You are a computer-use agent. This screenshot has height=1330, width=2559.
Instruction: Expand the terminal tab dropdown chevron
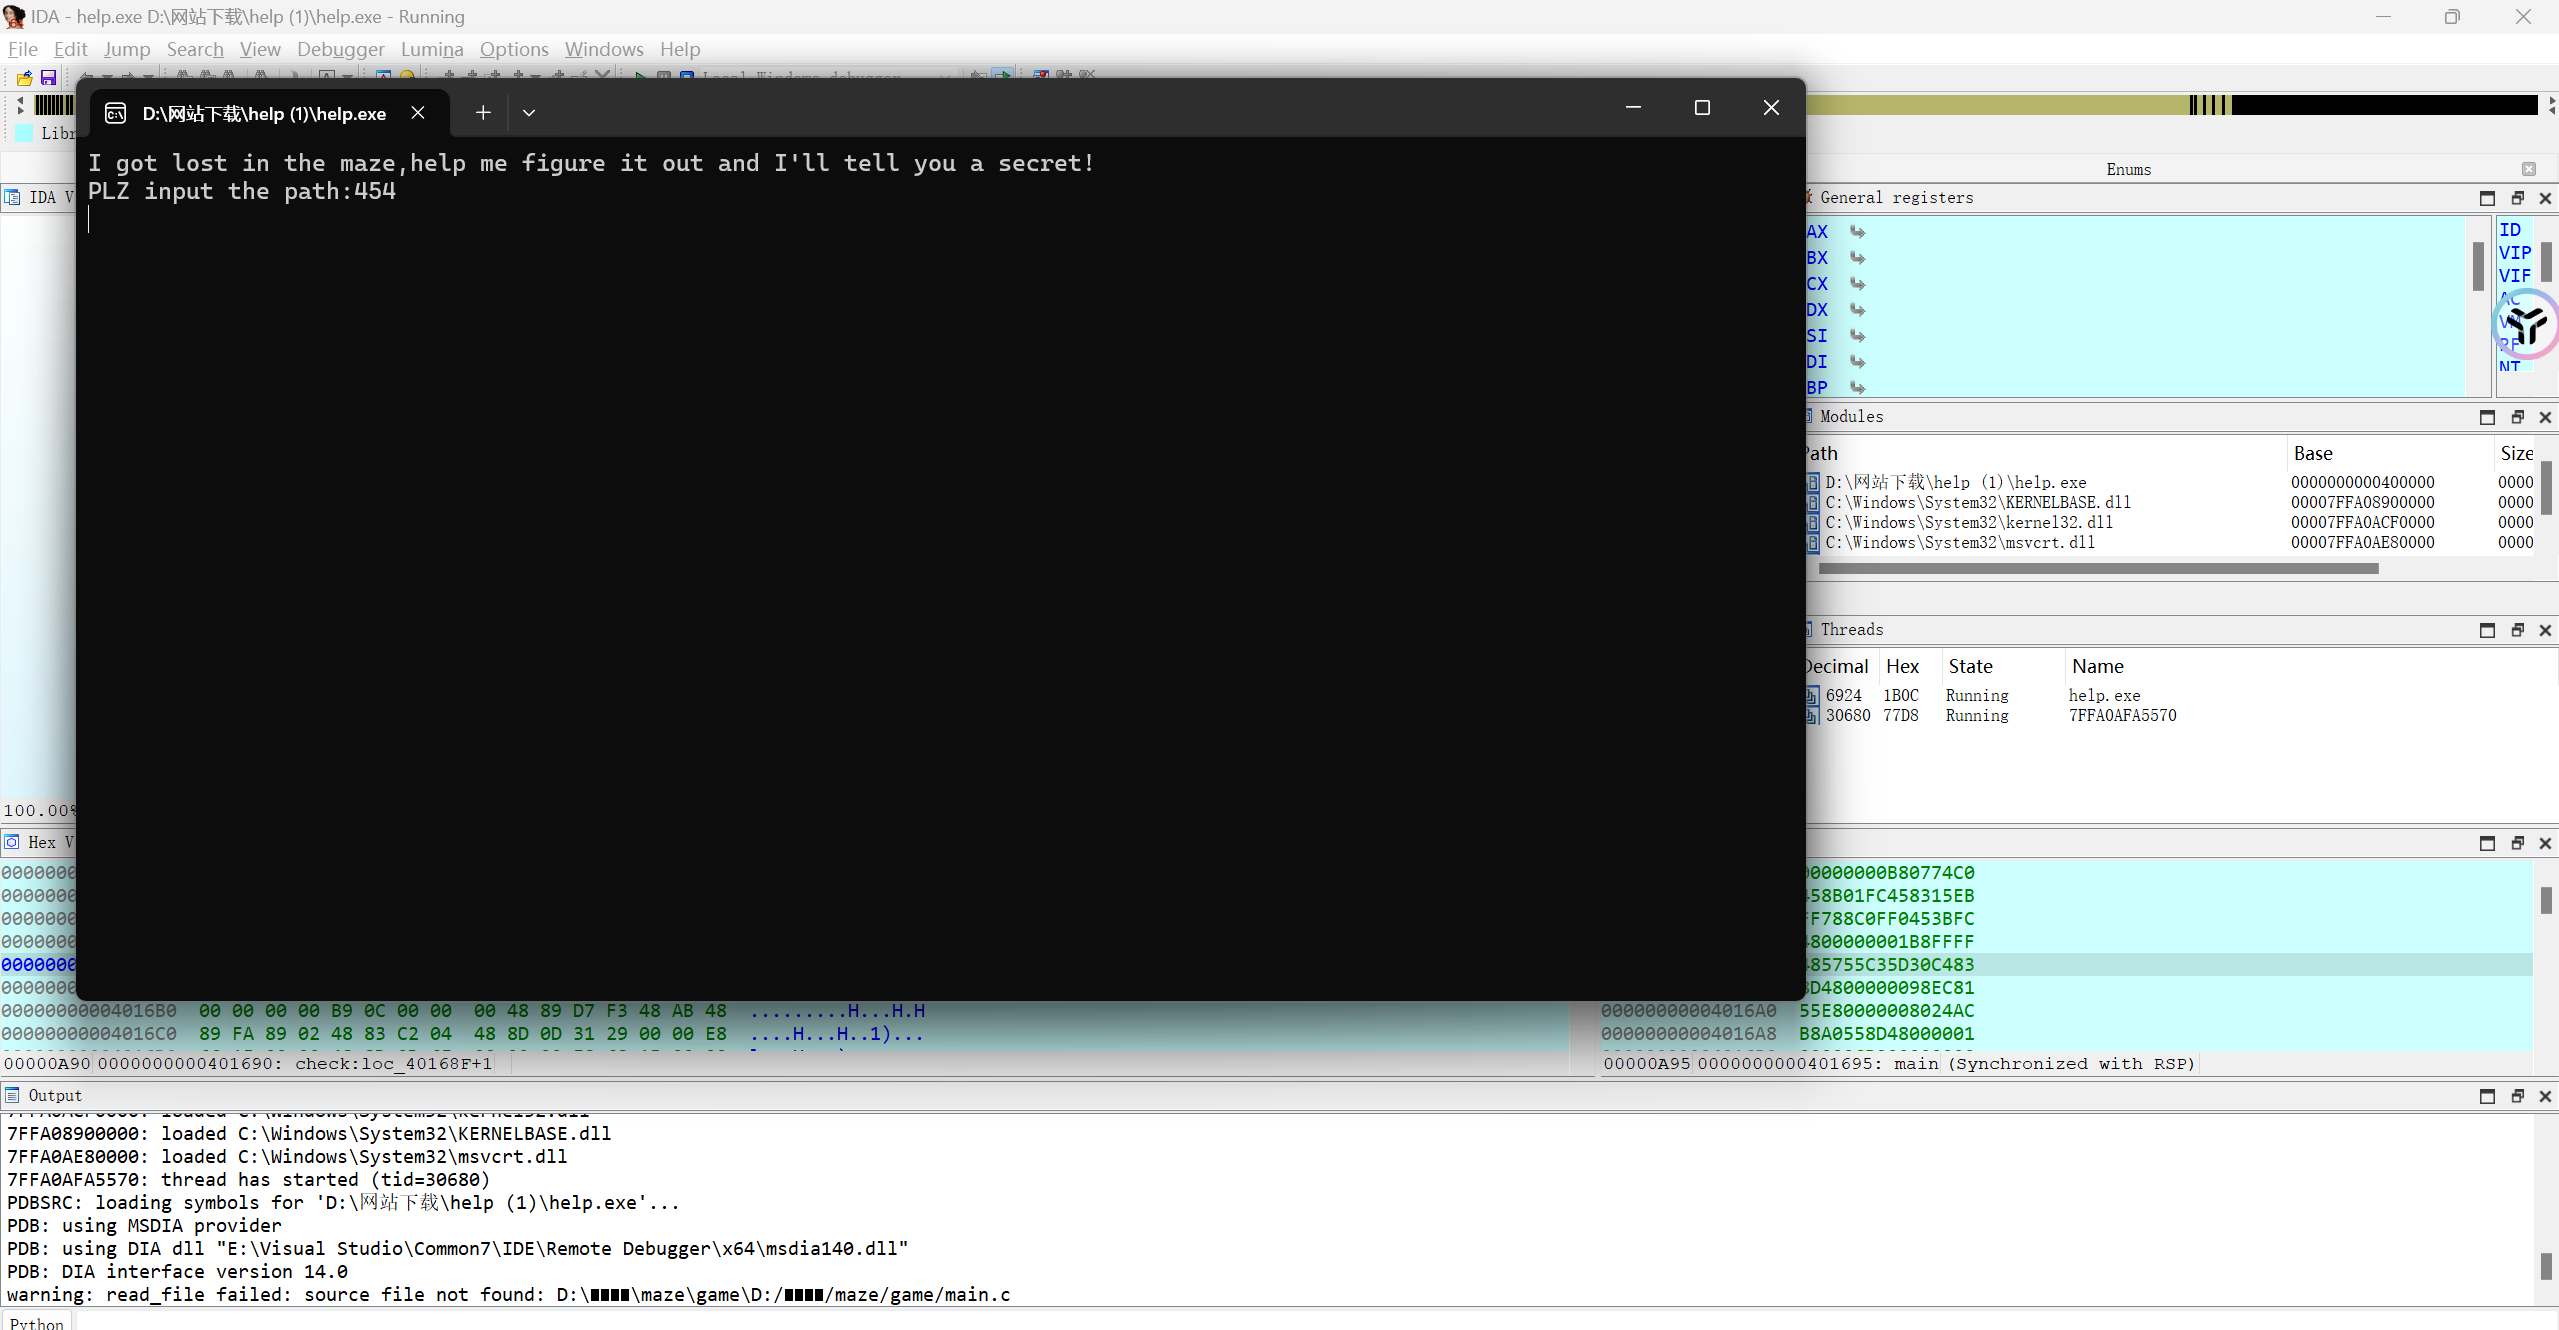tap(529, 113)
